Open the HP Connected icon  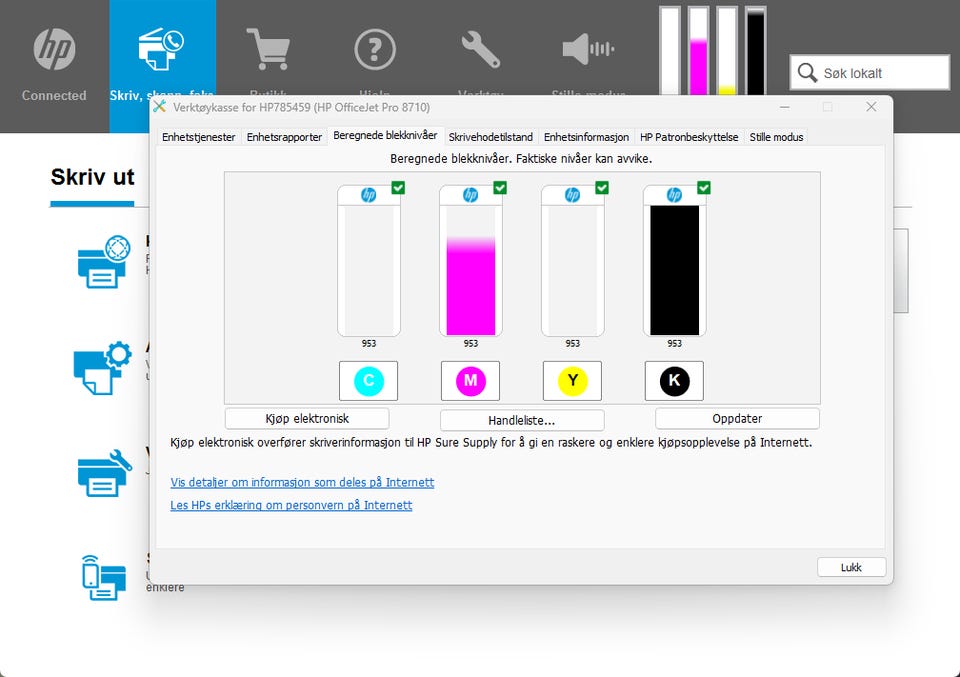(x=54, y=49)
